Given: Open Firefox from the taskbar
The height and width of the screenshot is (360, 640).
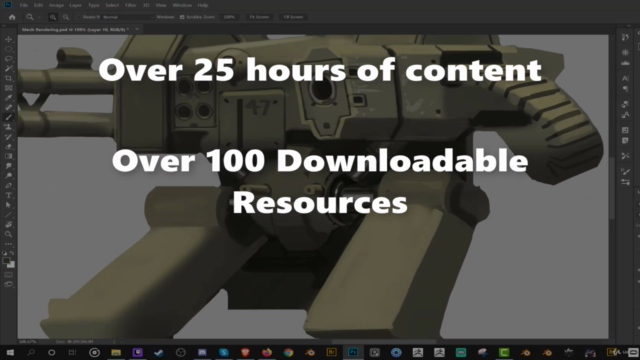Looking at the screenshot, I should coord(267,352).
